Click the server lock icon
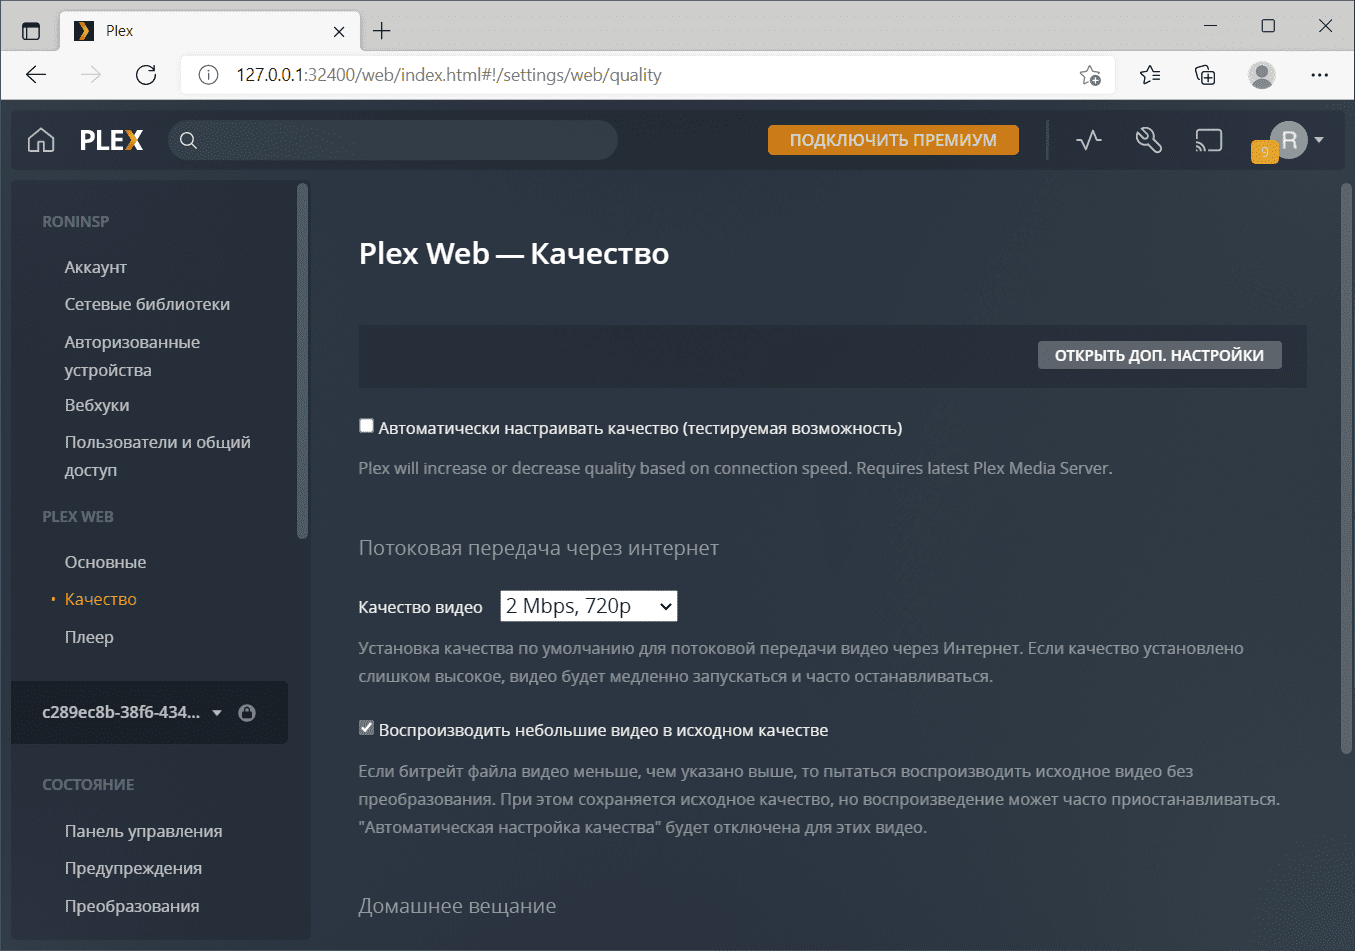1355x951 pixels. click(247, 712)
